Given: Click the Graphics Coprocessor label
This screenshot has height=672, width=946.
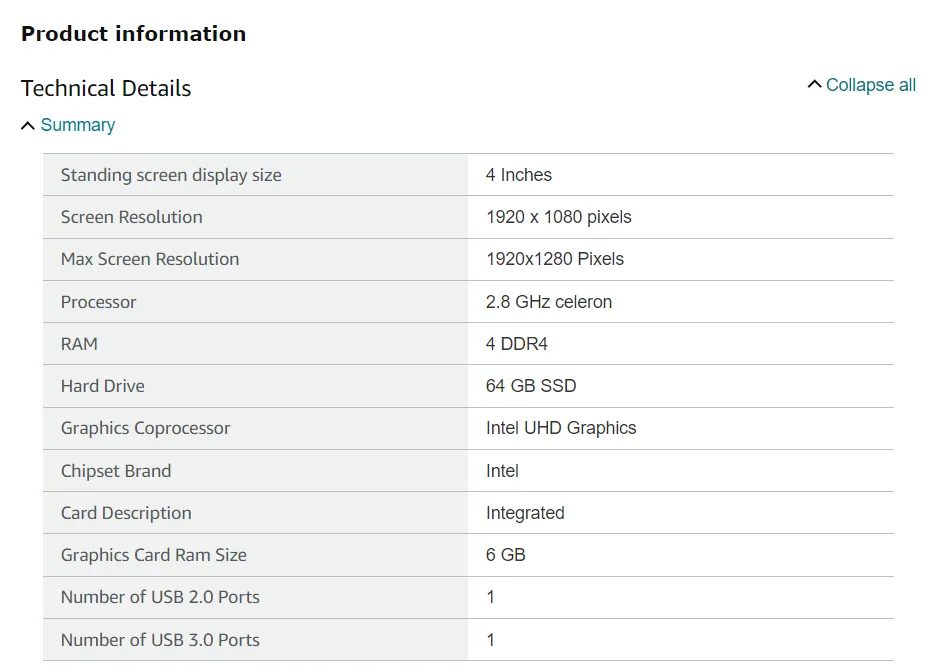Looking at the screenshot, I should coord(145,428).
